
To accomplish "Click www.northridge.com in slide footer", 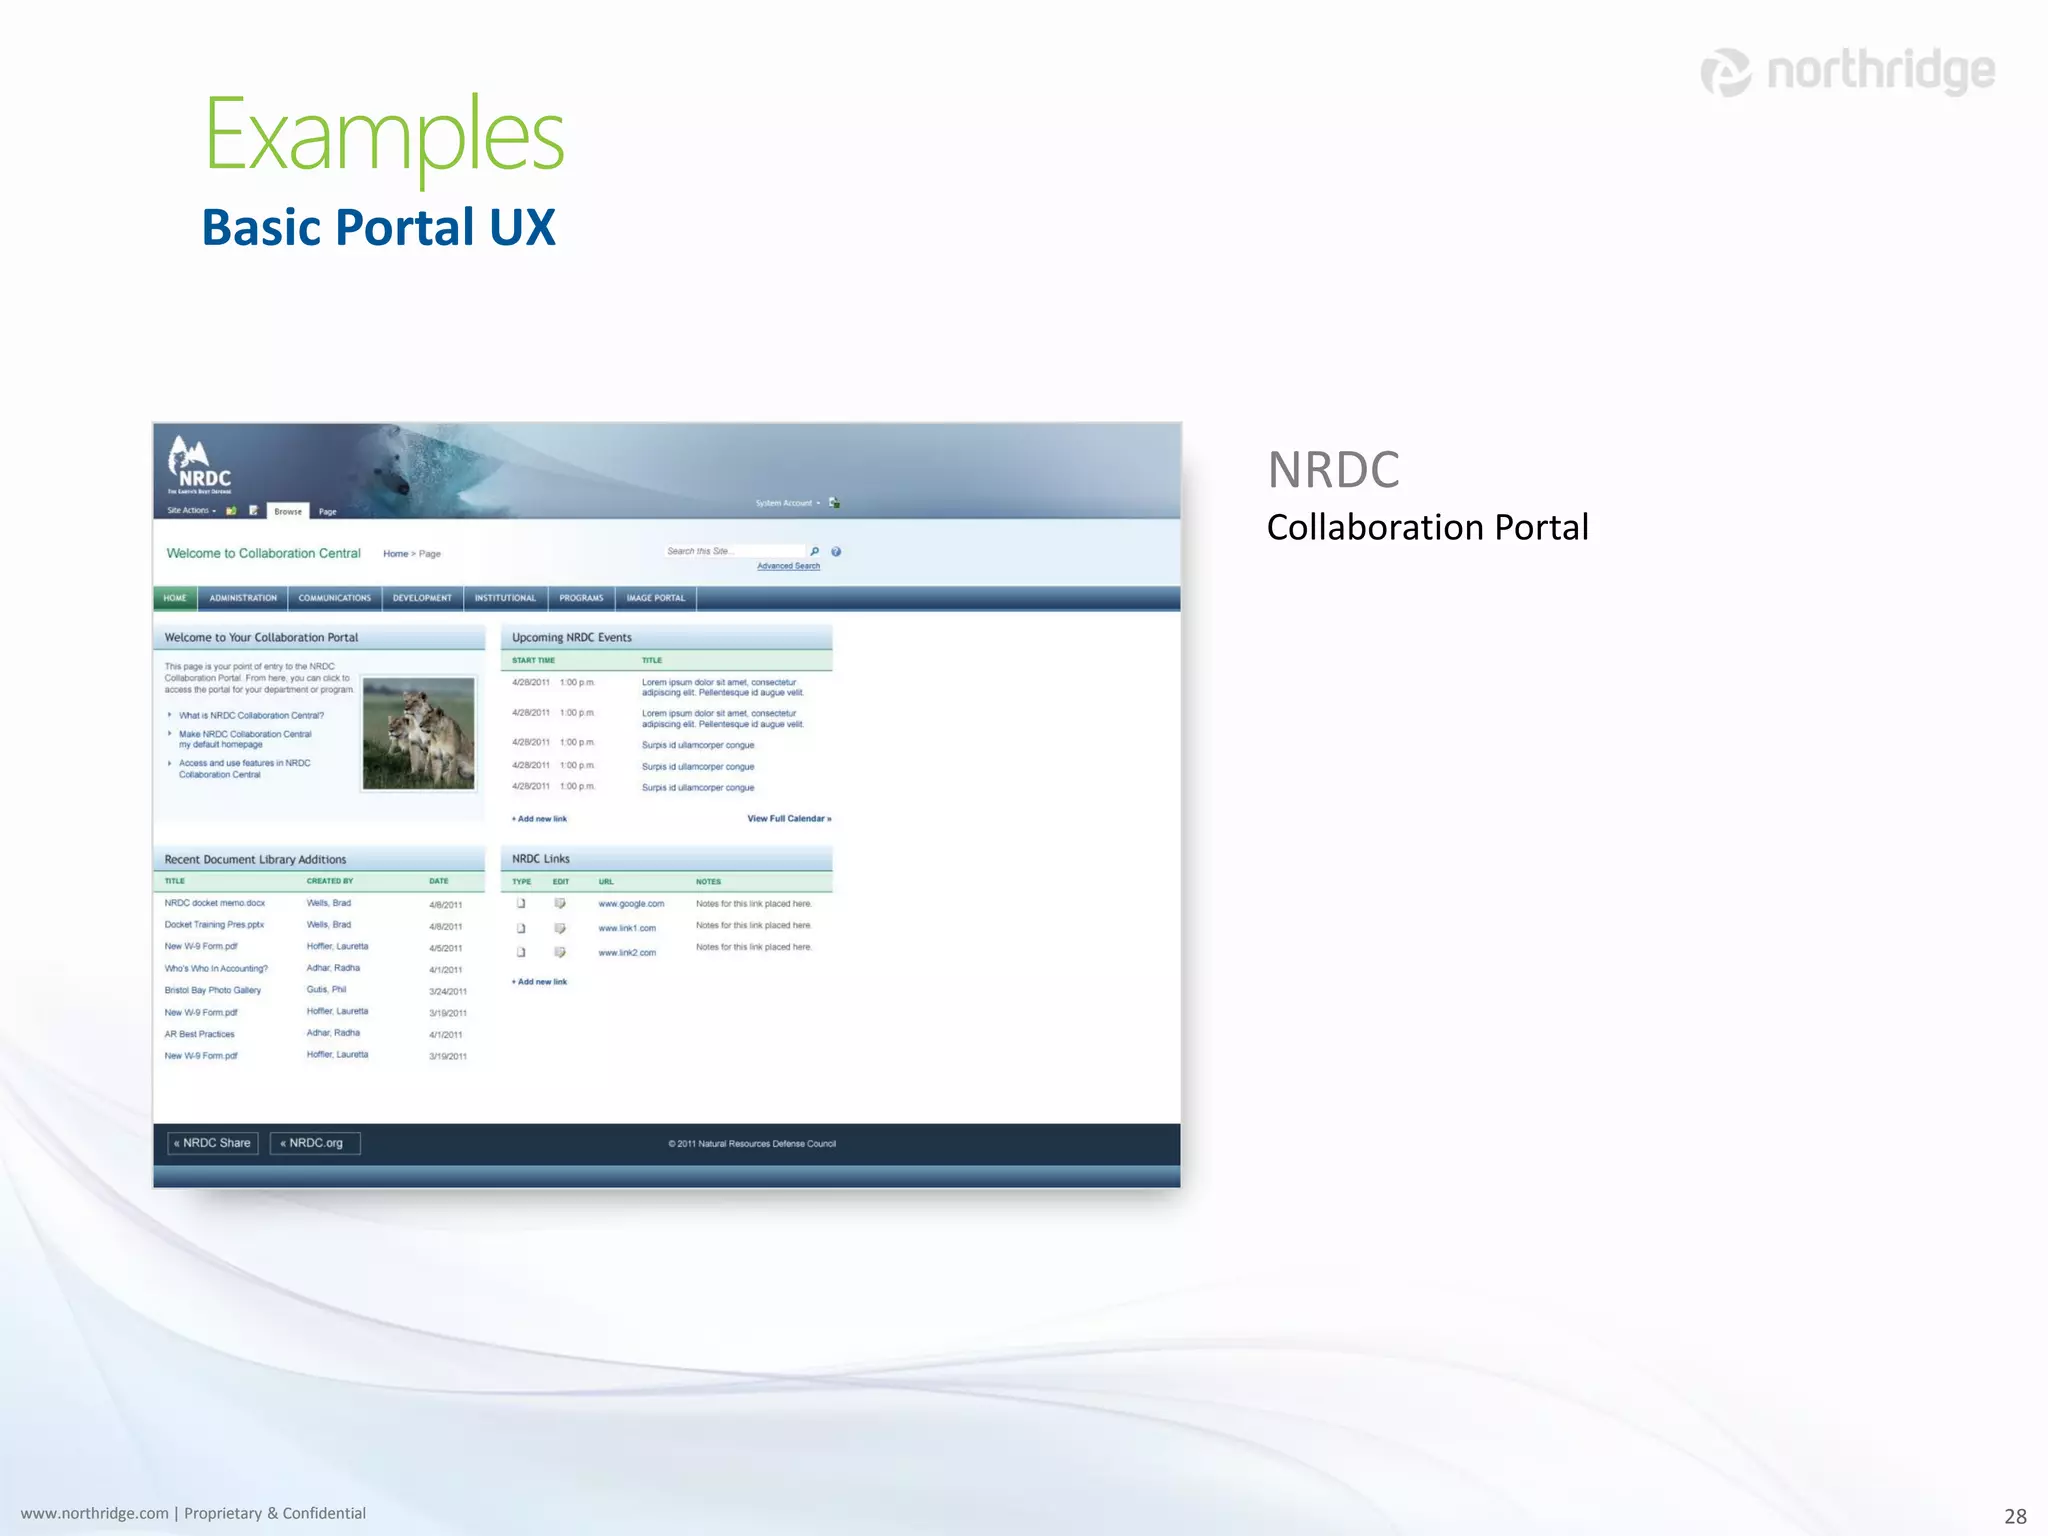I will [x=95, y=1513].
